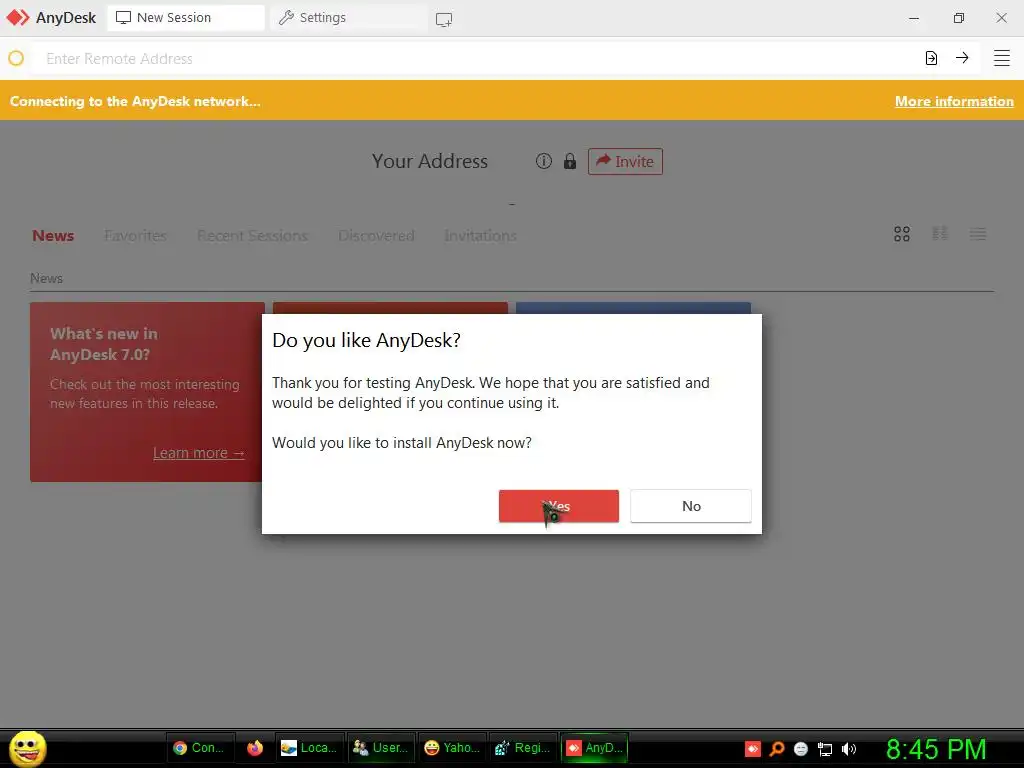Click the Connecting to the AnyDesk network banner text
The image size is (1024, 768).
pos(135,101)
